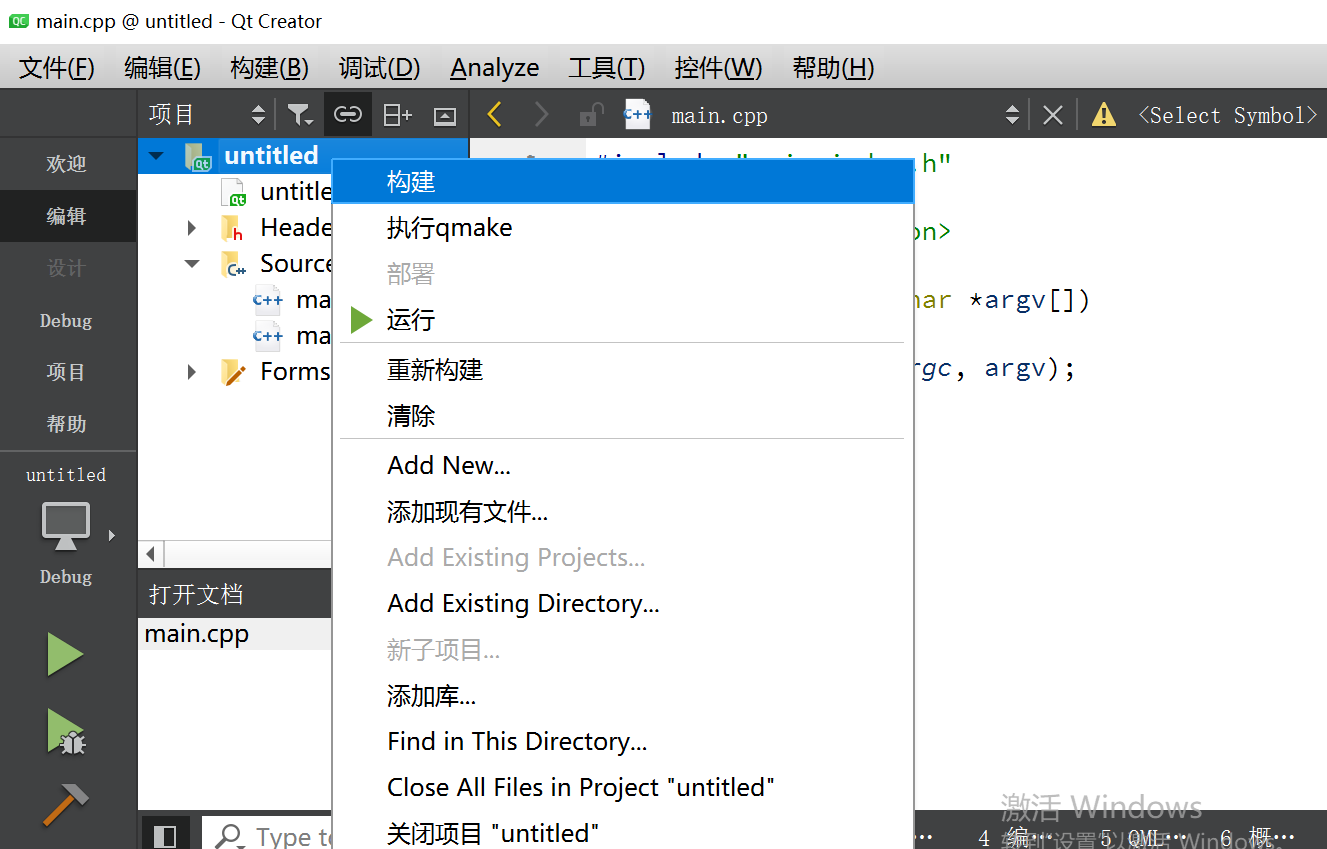Select the Sources folder icon
The width and height of the screenshot is (1327, 849).
point(235,264)
